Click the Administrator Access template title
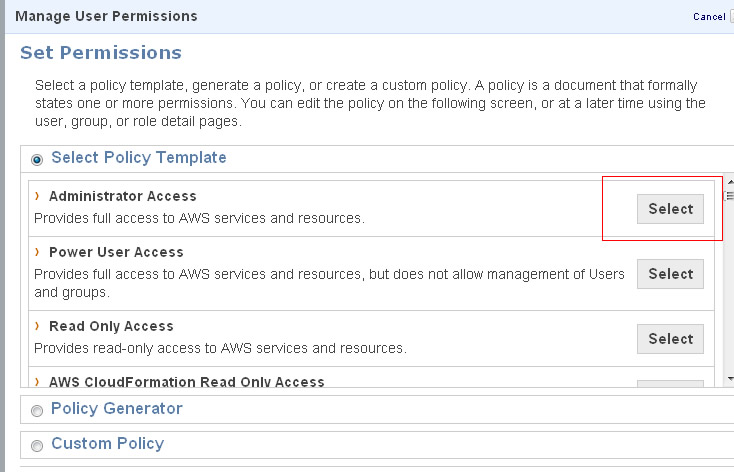734x472 pixels. pyautogui.click(x=122, y=196)
